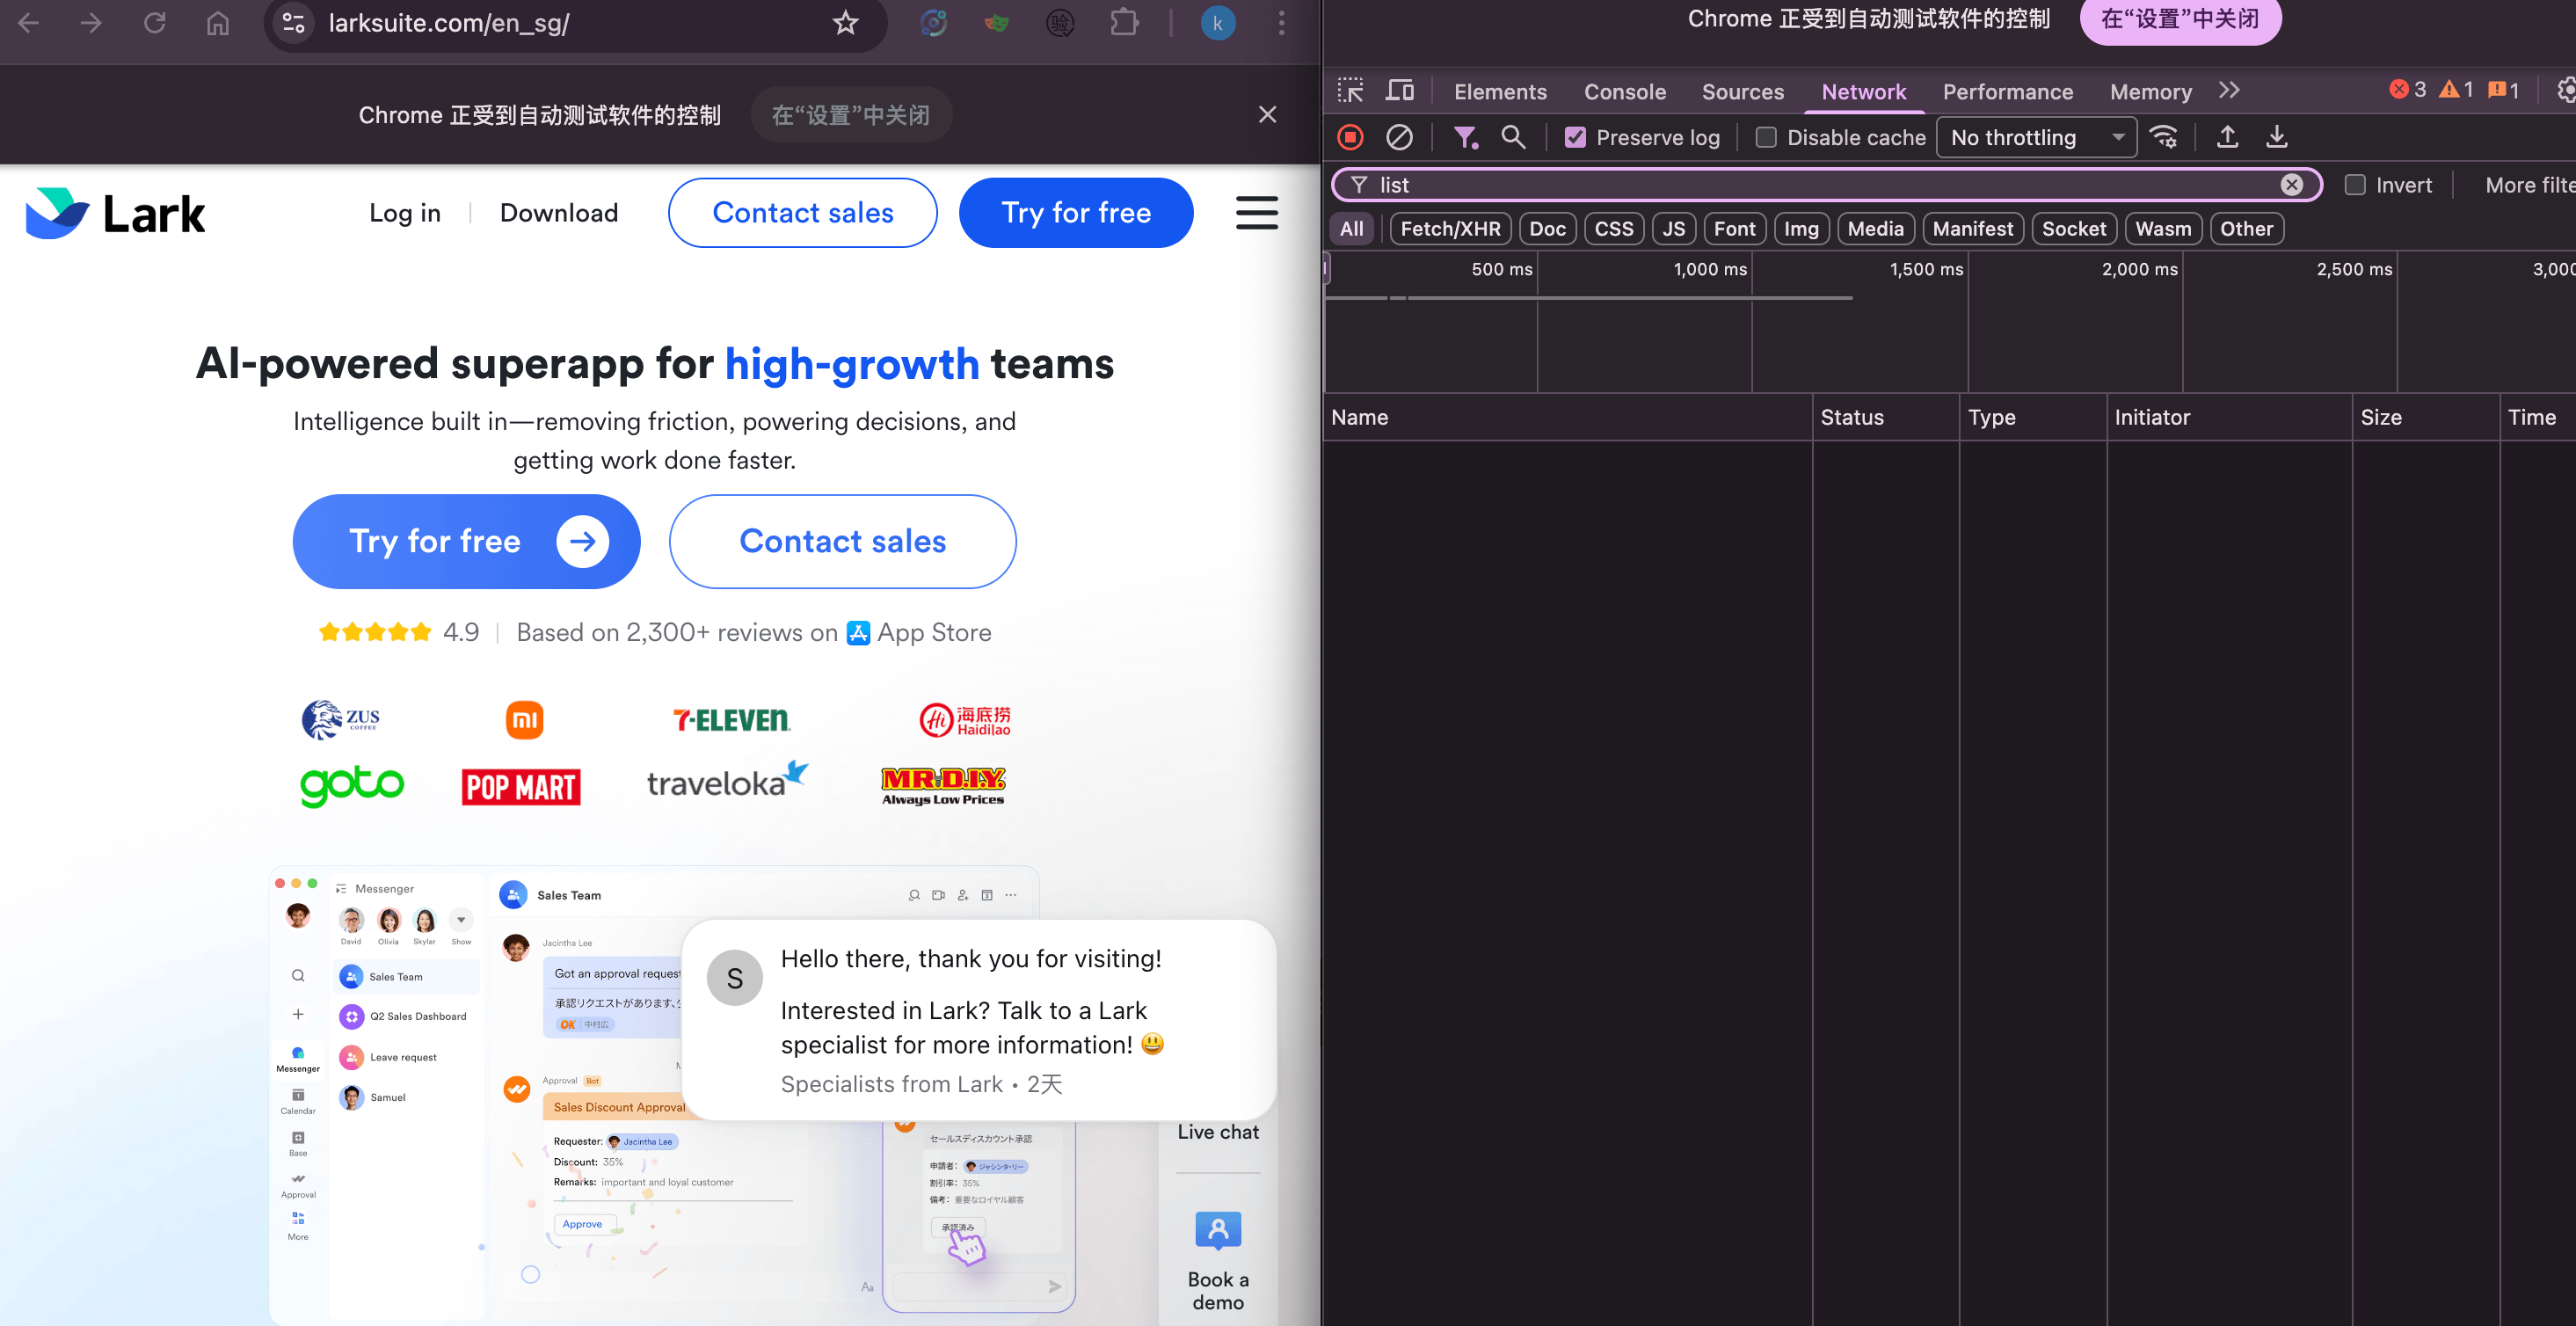Open the Book a demo widget

point(1218,1260)
